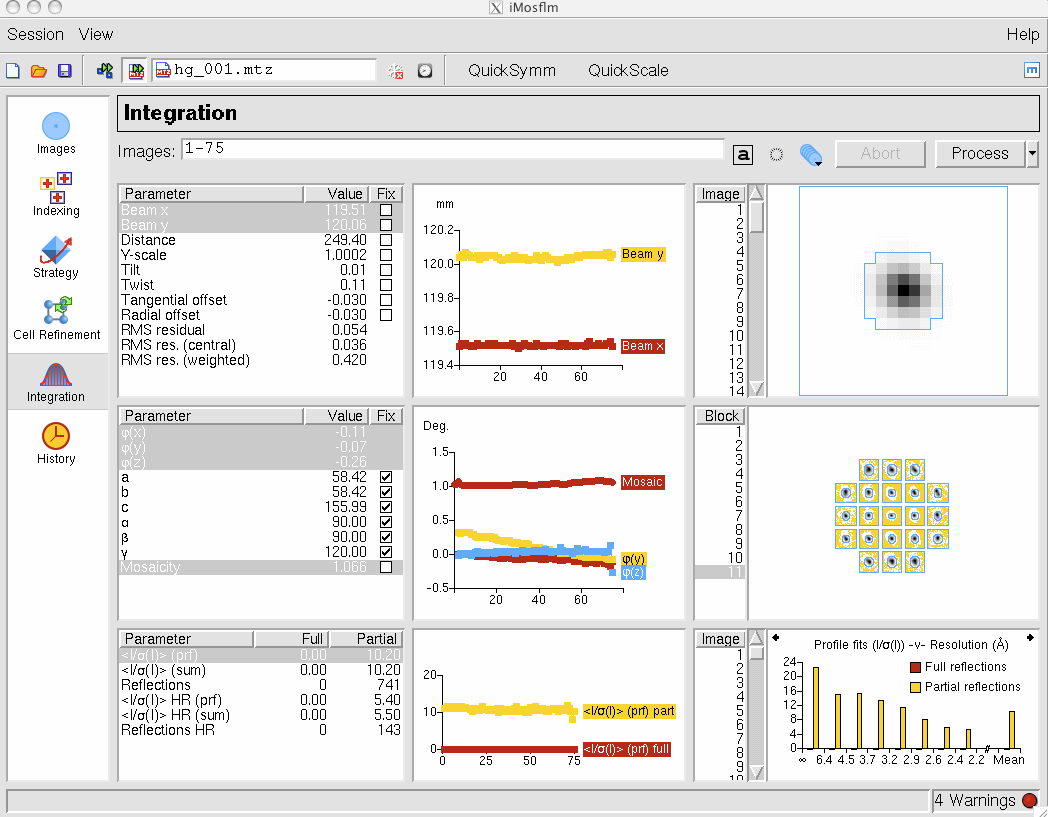
Task: Expand the Process button dropdown arrow
Action: point(1032,154)
